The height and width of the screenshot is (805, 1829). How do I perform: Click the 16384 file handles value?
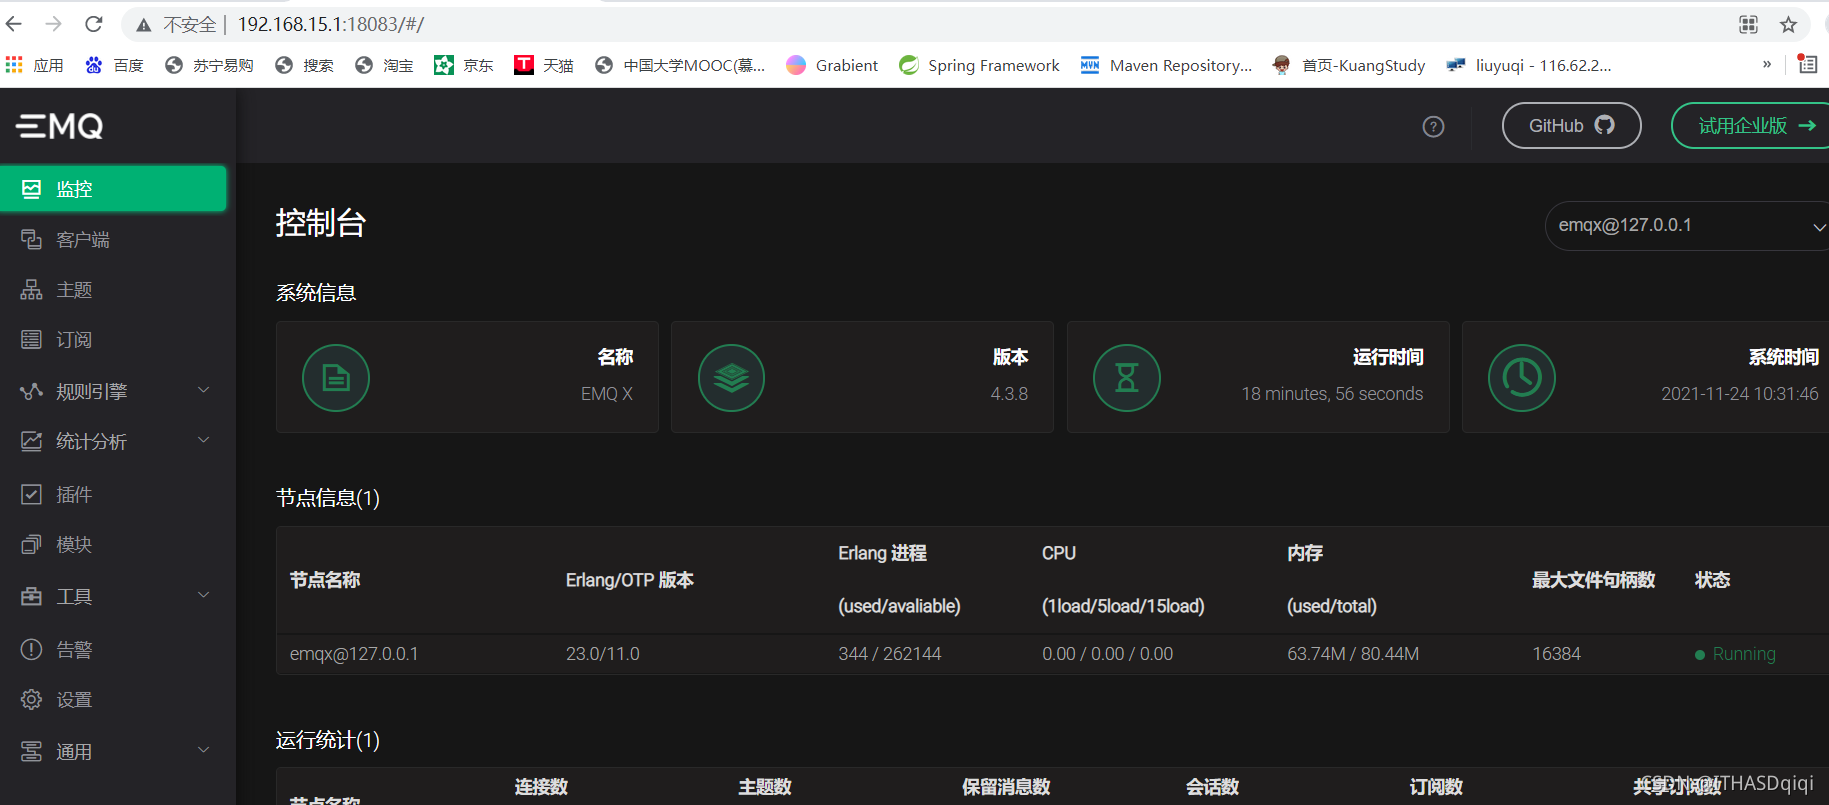[1557, 654]
